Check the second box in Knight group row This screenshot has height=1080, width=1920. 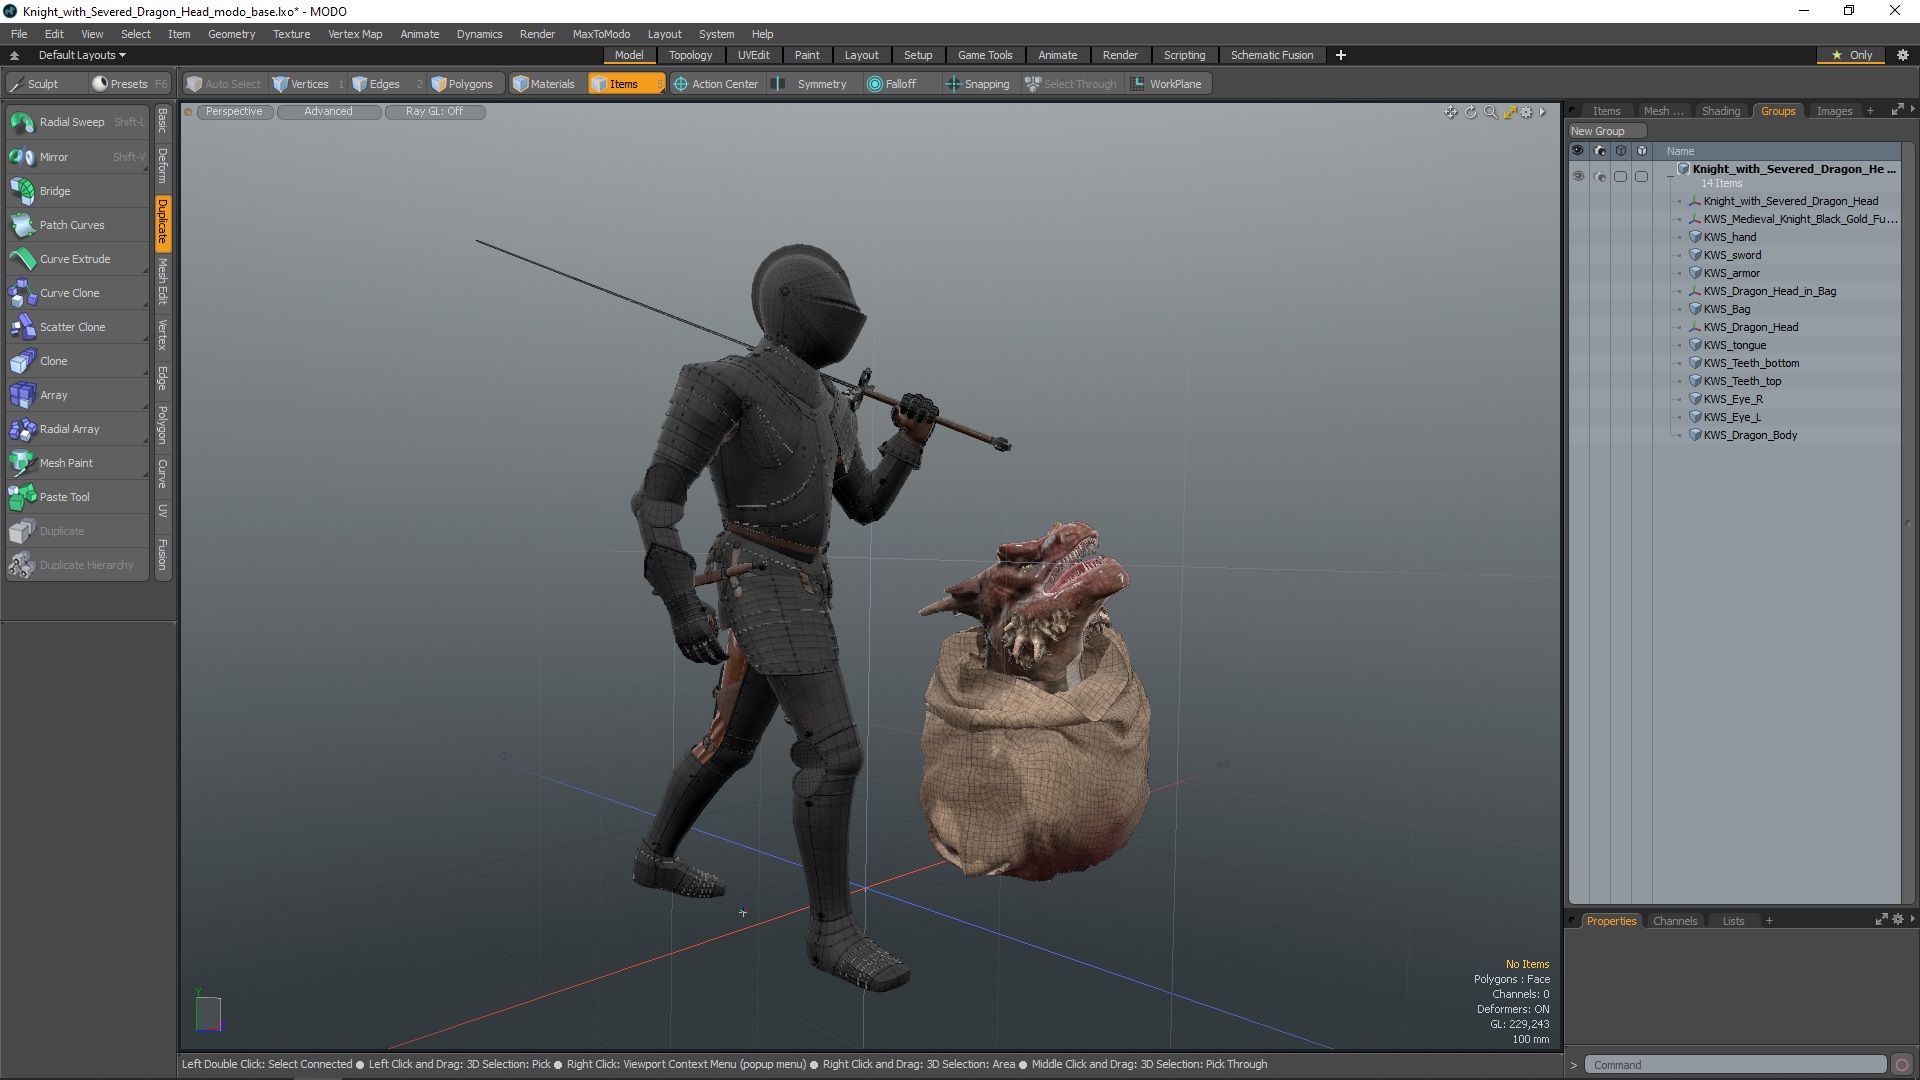[1641, 176]
